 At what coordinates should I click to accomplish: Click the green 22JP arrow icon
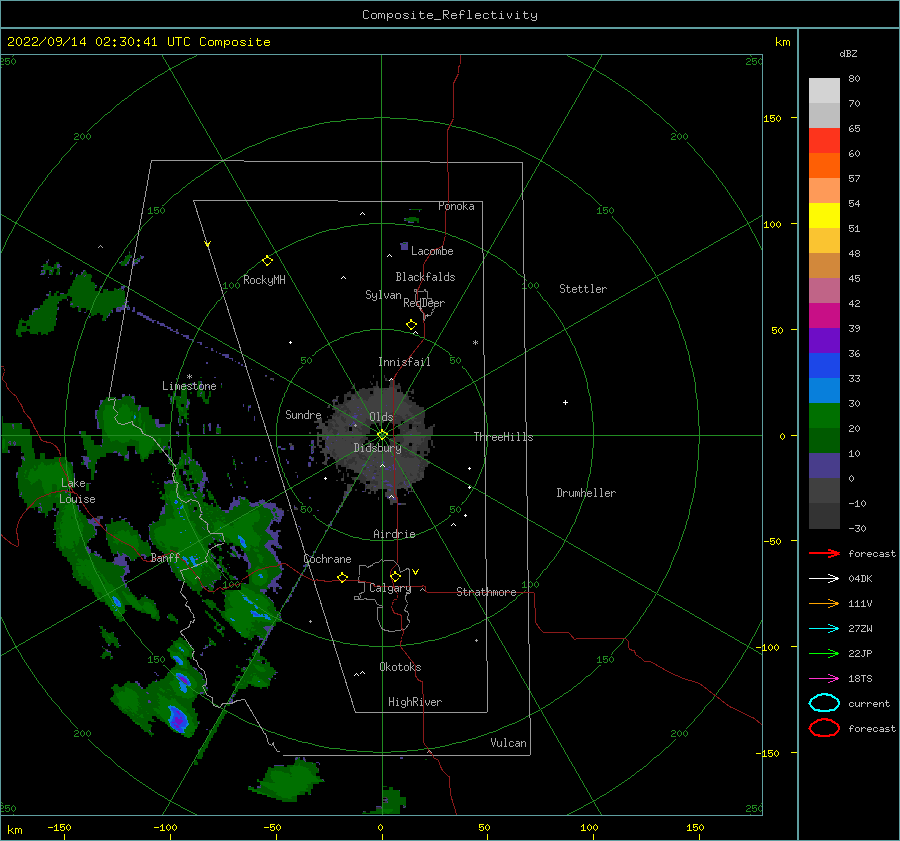[824, 653]
